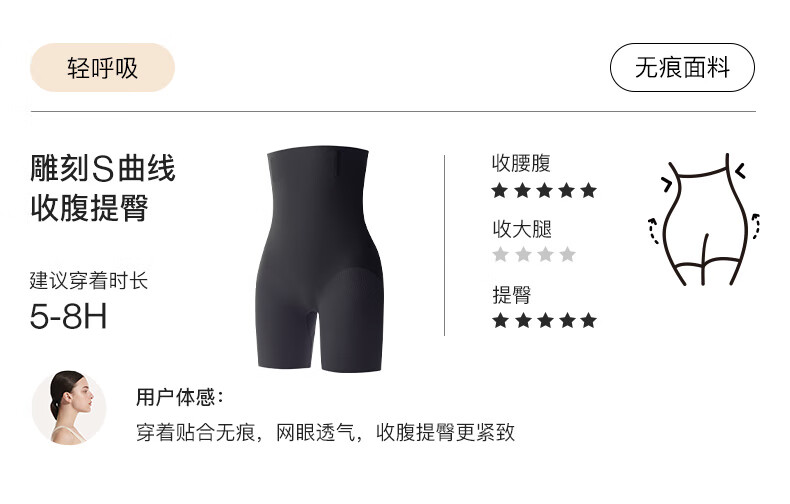Click the body contour line diagram icon
Viewport: 790px width, 504px height.
click(x=704, y=220)
